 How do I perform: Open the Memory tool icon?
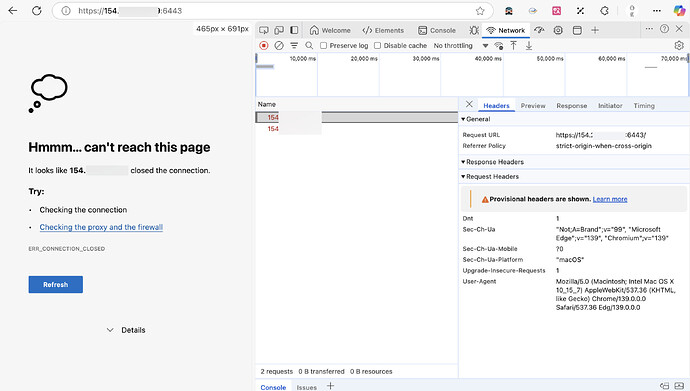point(558,30)
